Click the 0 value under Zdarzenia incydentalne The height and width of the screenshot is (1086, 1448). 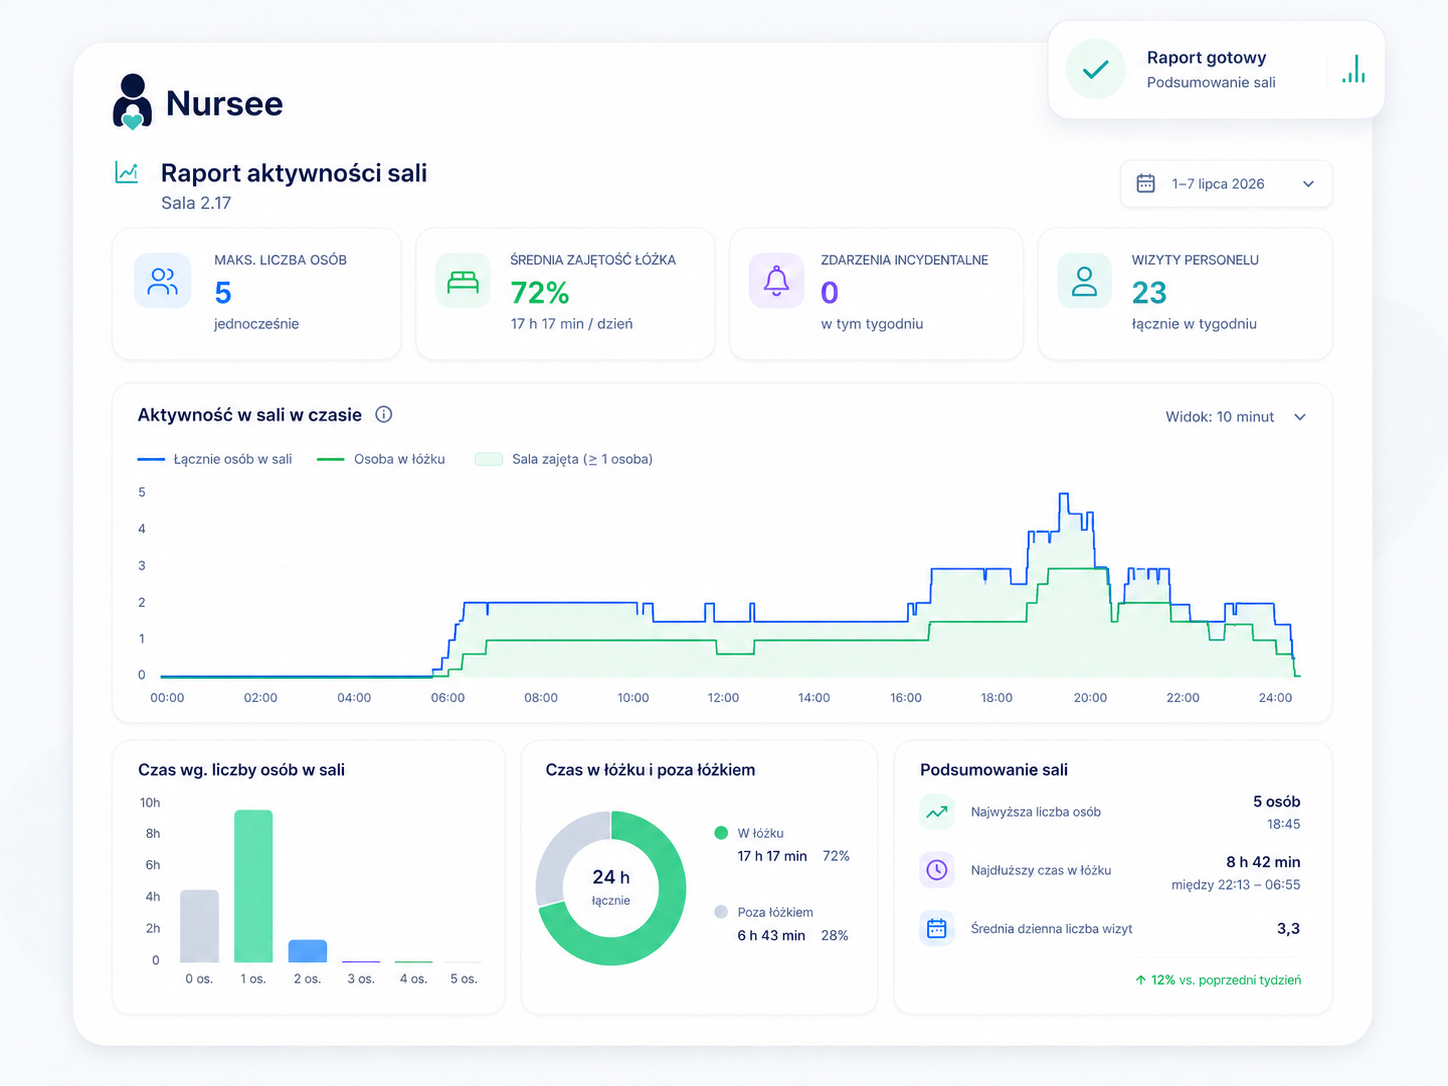click(x=830, y=293)
